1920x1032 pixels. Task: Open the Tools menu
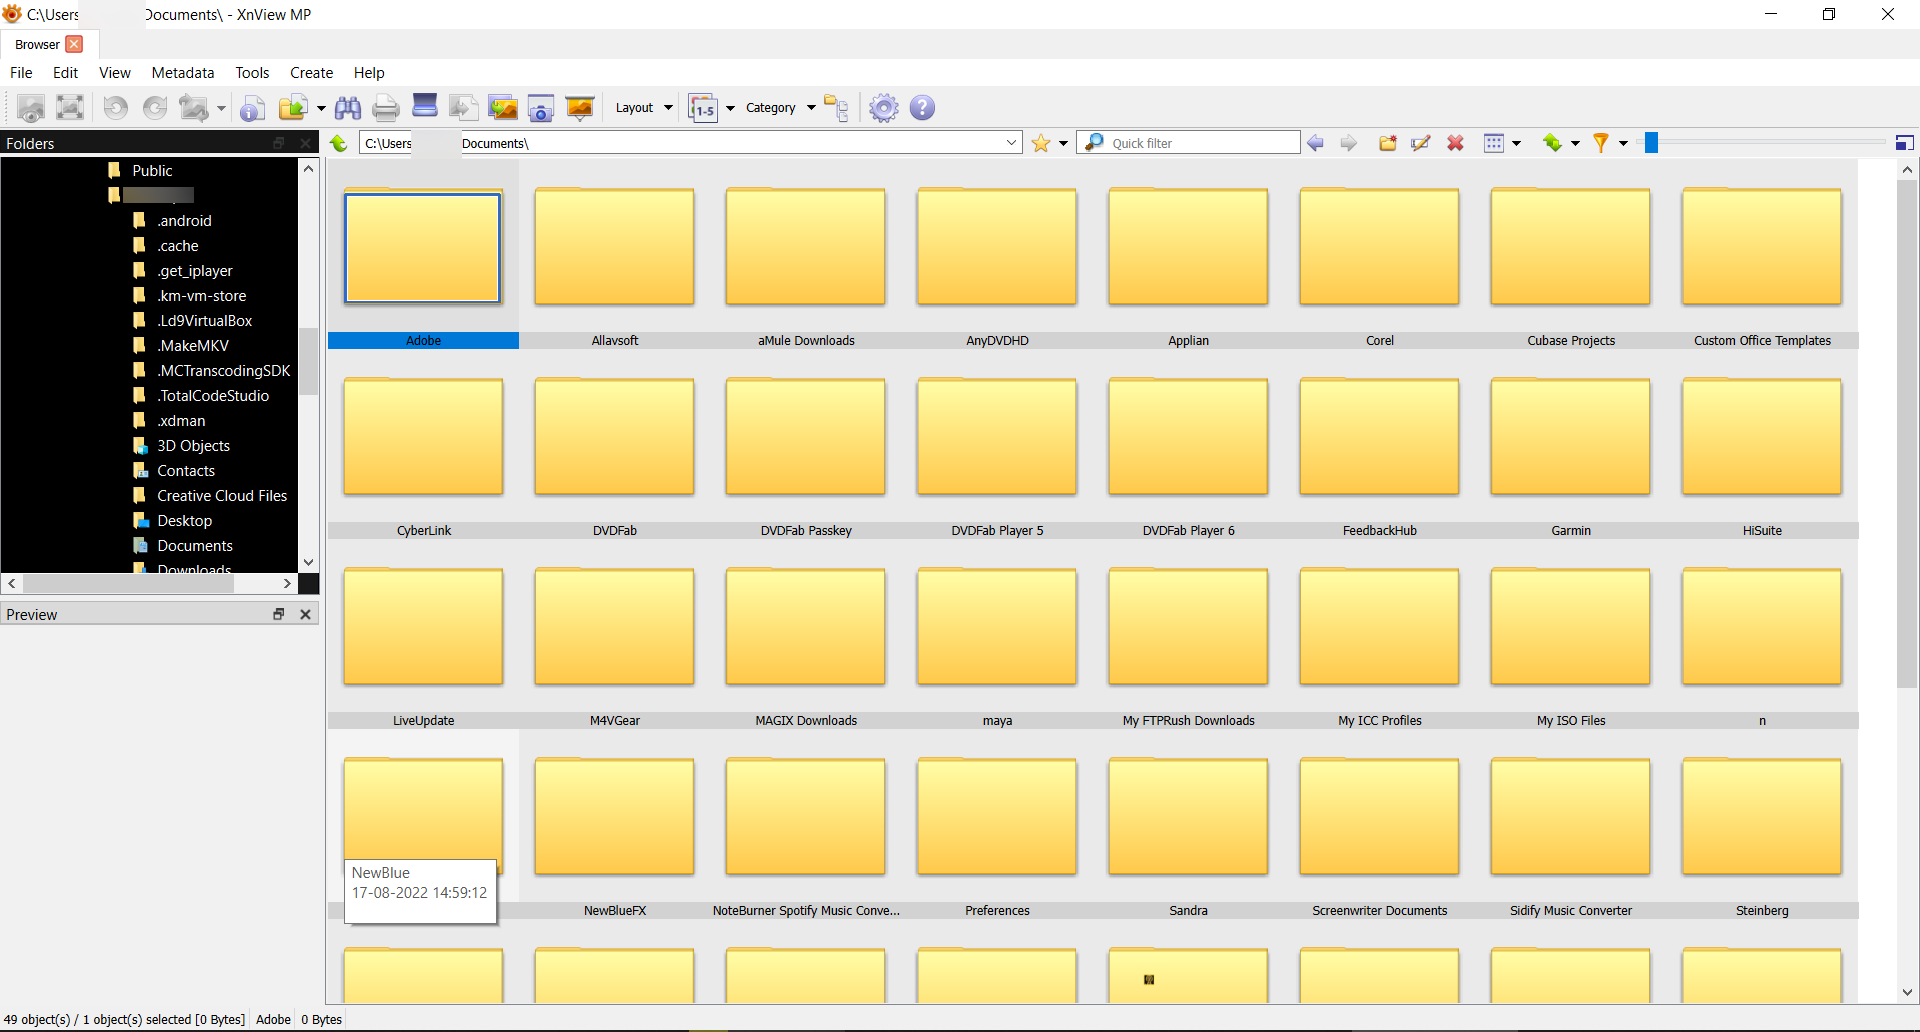252,72
